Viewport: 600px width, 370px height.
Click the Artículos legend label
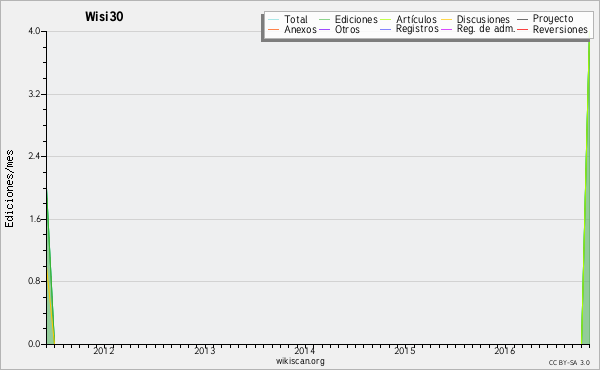point(416,19)
